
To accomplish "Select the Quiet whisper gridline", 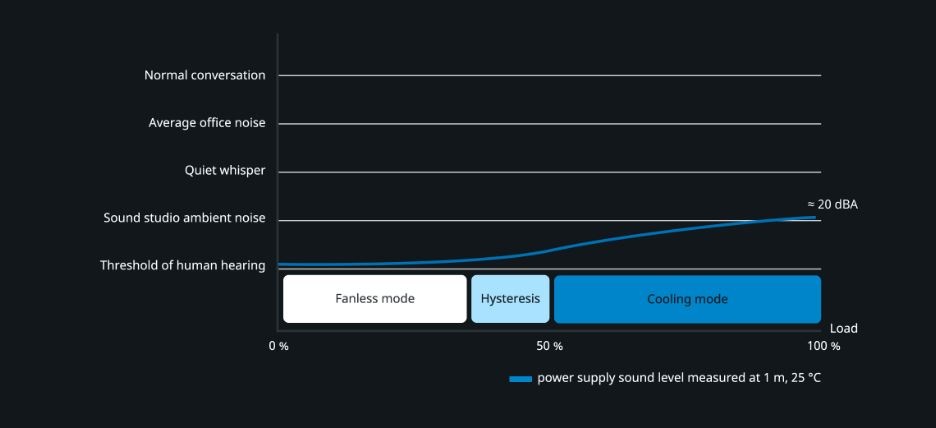I will pyautogui.click(x=550, y=172).
